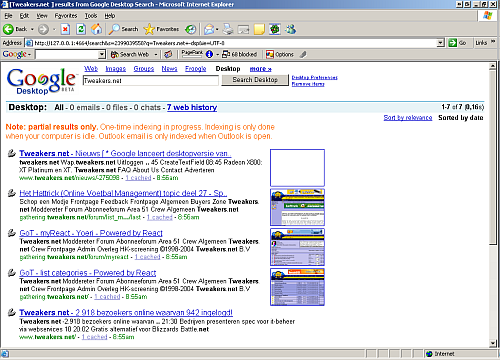Switch to the Groups search tab
Screen dimensions: 500x360
click(x=144, y=69)
